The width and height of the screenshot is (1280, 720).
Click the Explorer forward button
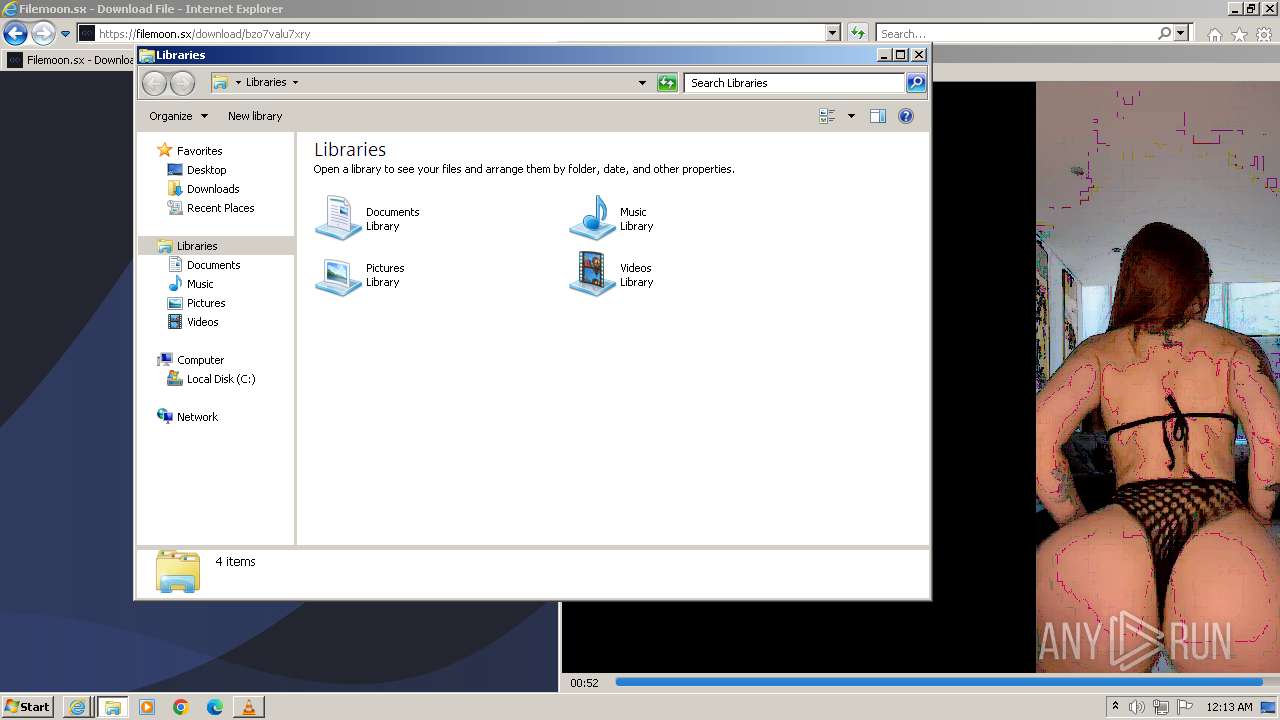182,83
